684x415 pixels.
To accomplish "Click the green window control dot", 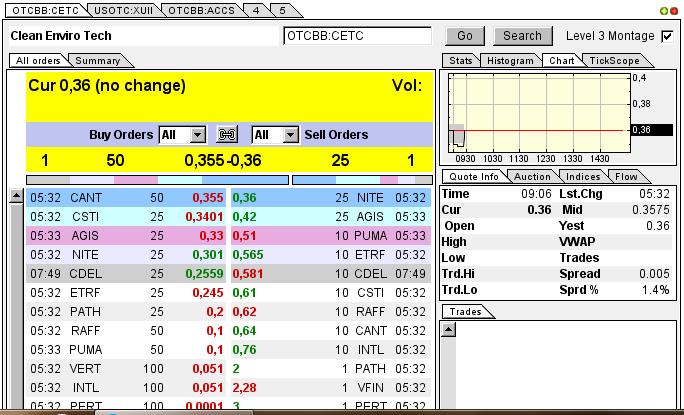I will 664,12.
